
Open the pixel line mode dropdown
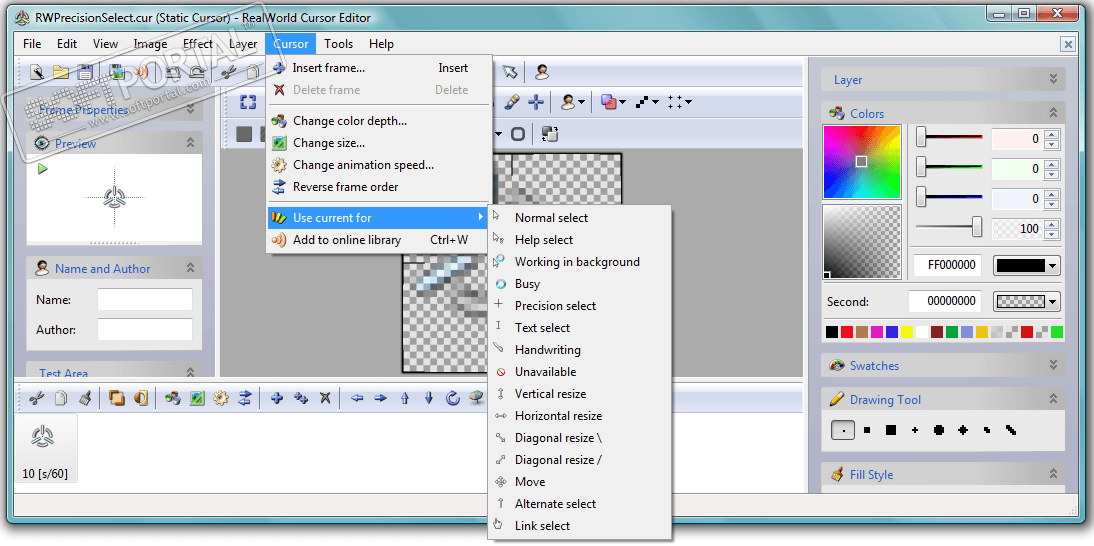pyautogui.click(x=657, y=103)
